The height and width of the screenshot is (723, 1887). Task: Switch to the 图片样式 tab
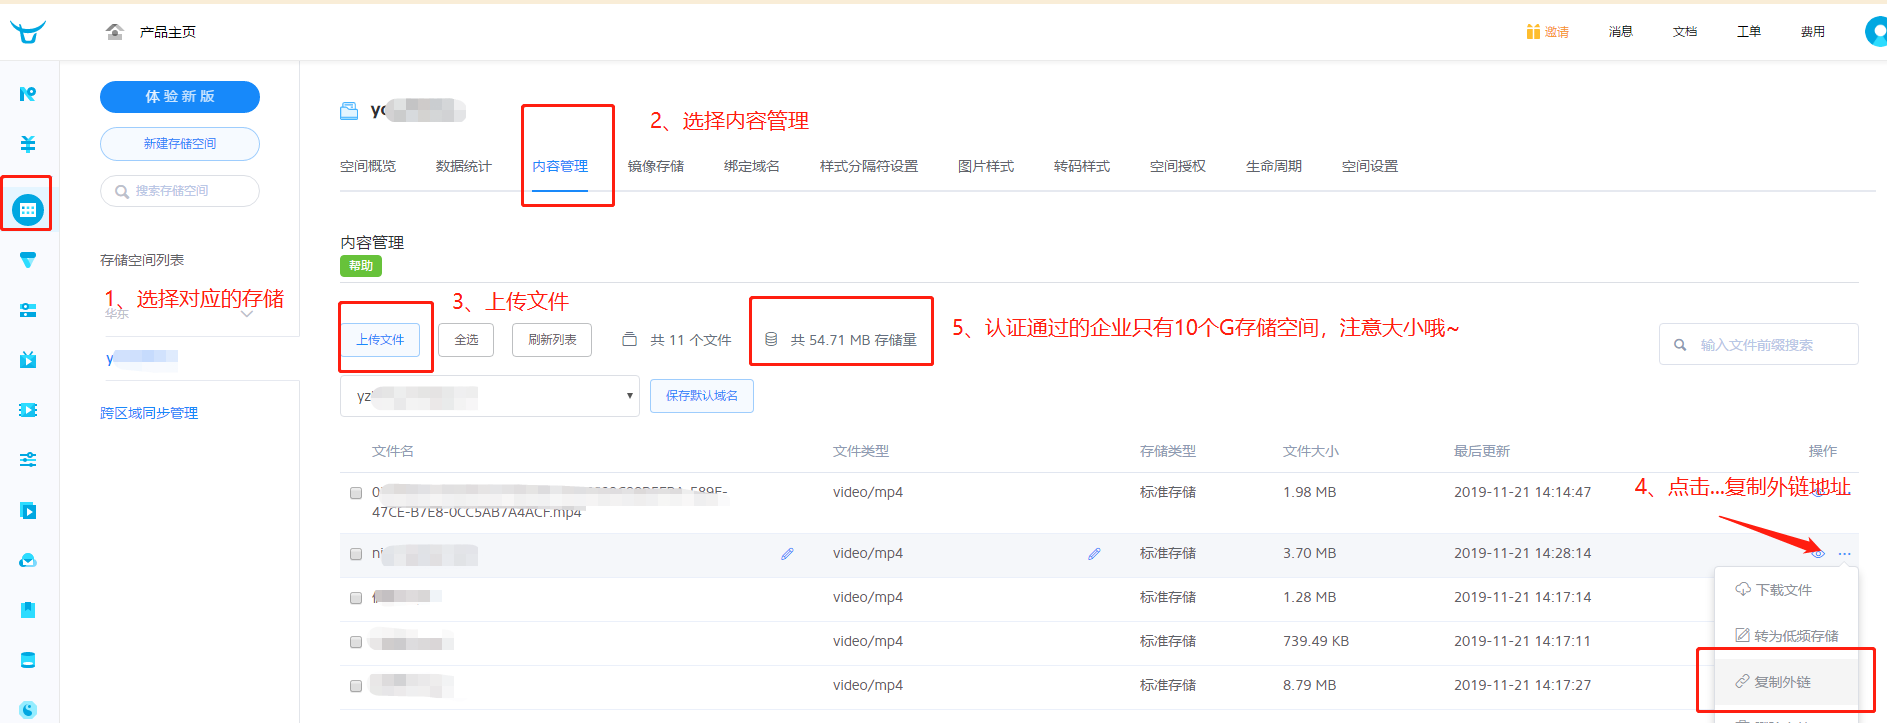(986, 166)
